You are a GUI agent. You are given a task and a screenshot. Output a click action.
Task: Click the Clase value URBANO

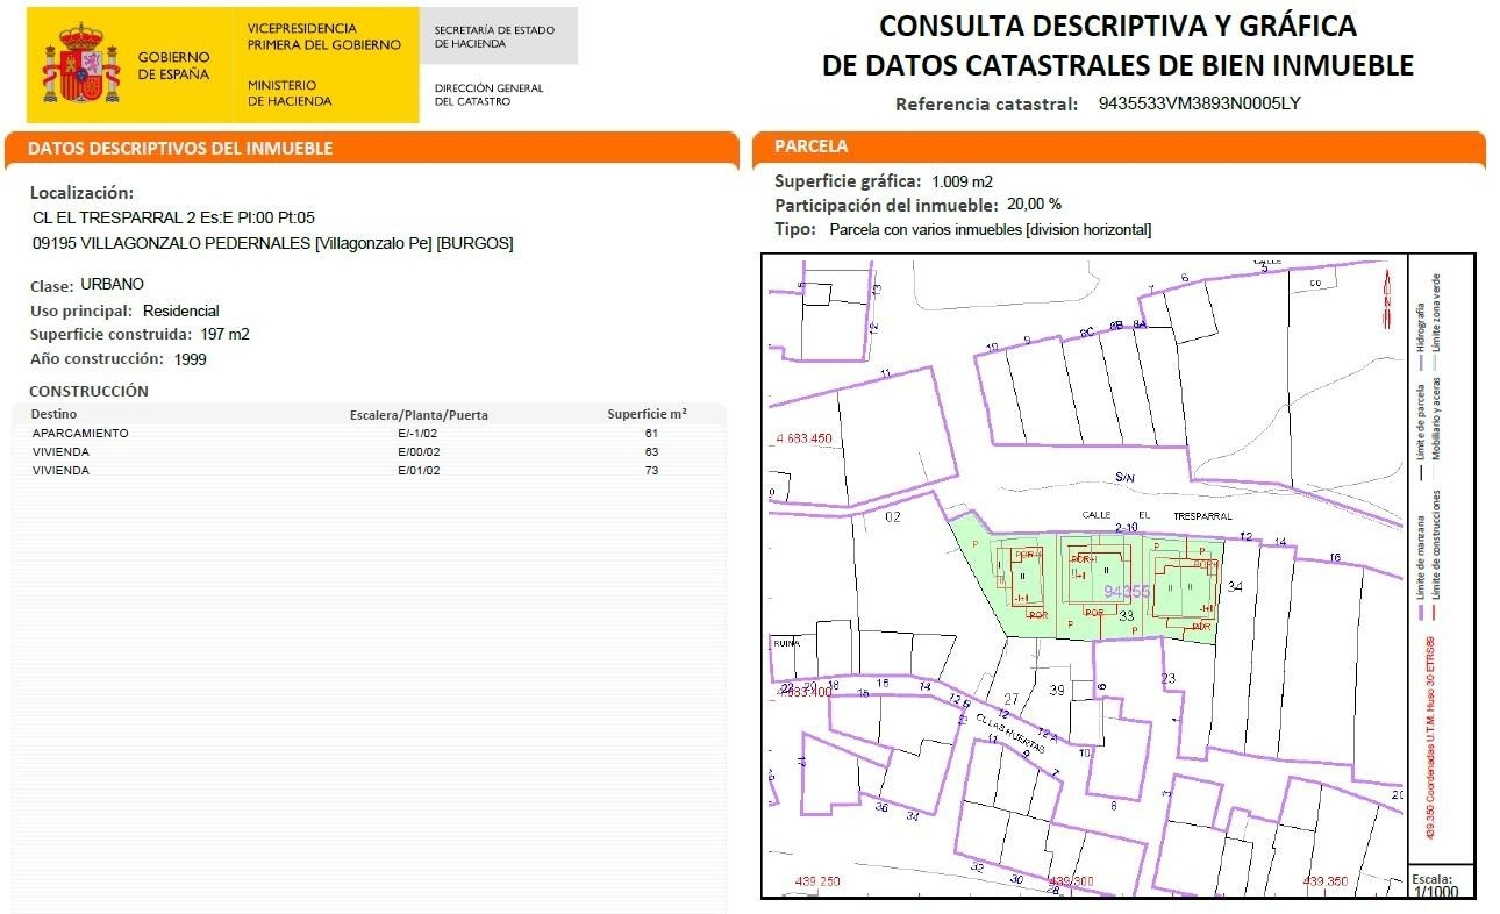112,284
